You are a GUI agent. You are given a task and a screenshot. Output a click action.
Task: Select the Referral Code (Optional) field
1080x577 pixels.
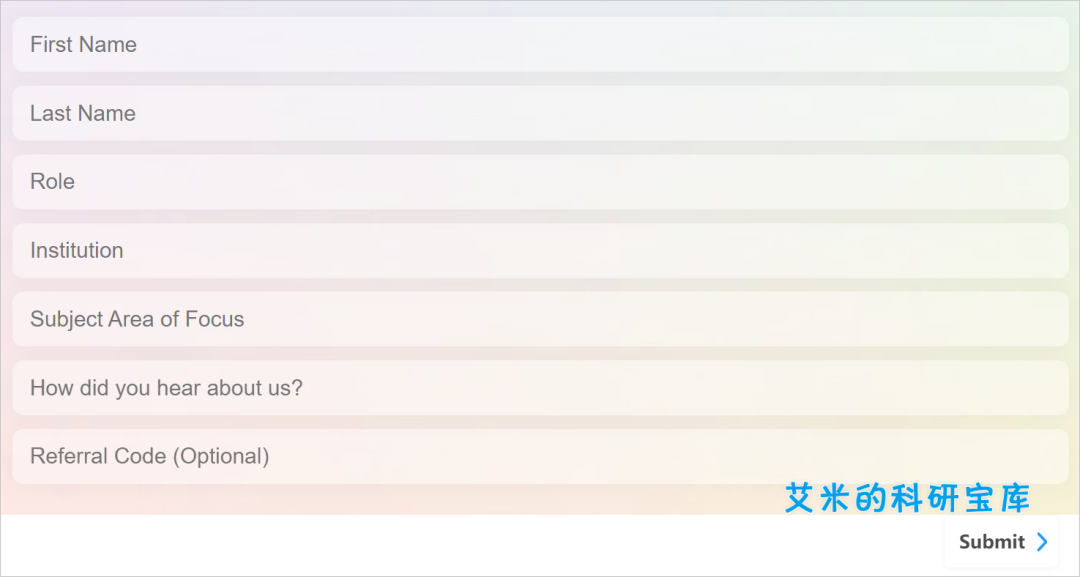point(540,457)
